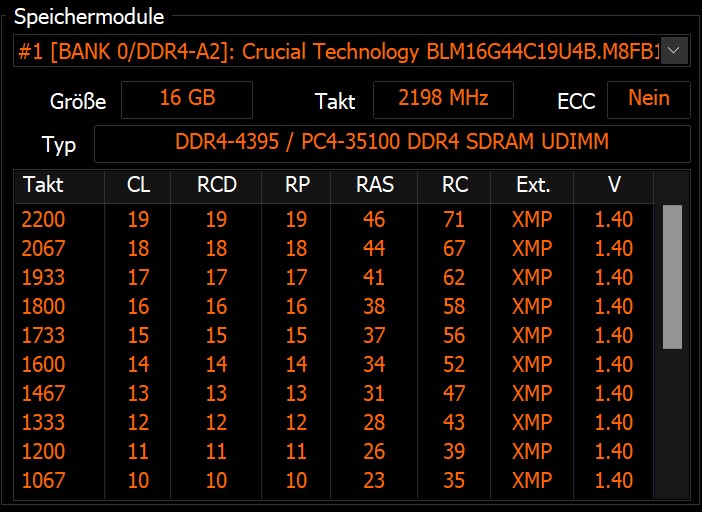The height and width of the screenshot is (512, 702).
Task: Click RAS value 44 in the table
Action: point(374,248)
